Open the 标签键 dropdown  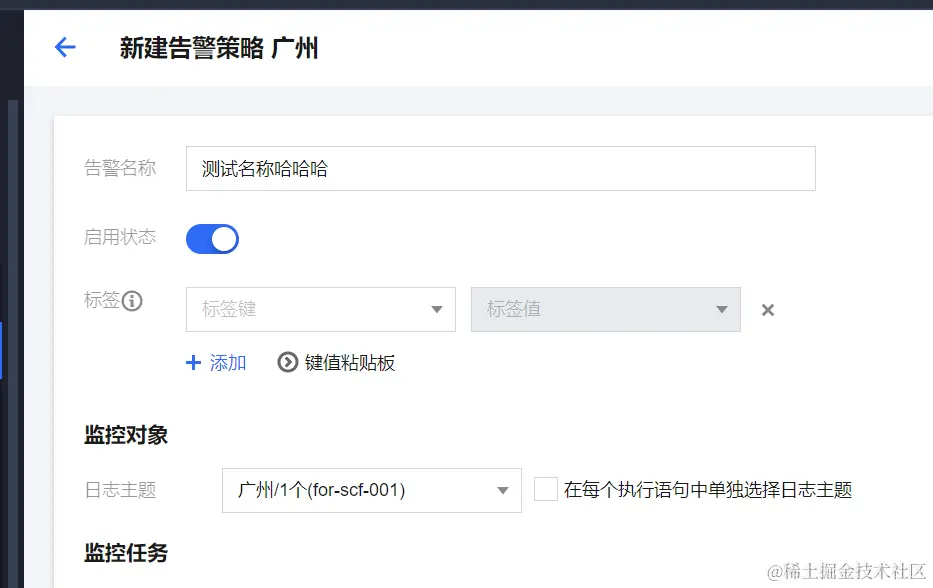click(x=320, y=310)
